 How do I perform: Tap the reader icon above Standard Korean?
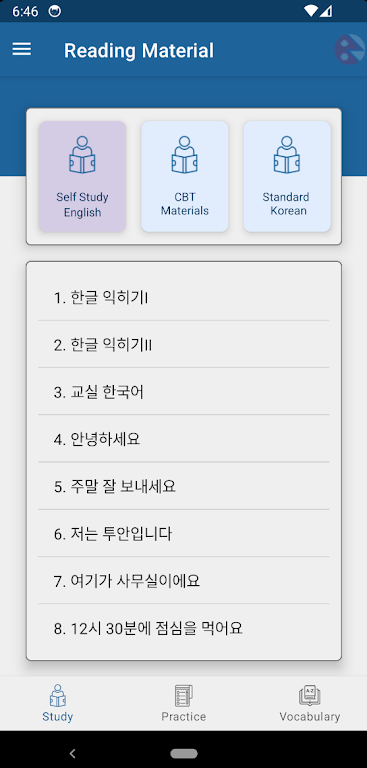(x=287, y=155)
